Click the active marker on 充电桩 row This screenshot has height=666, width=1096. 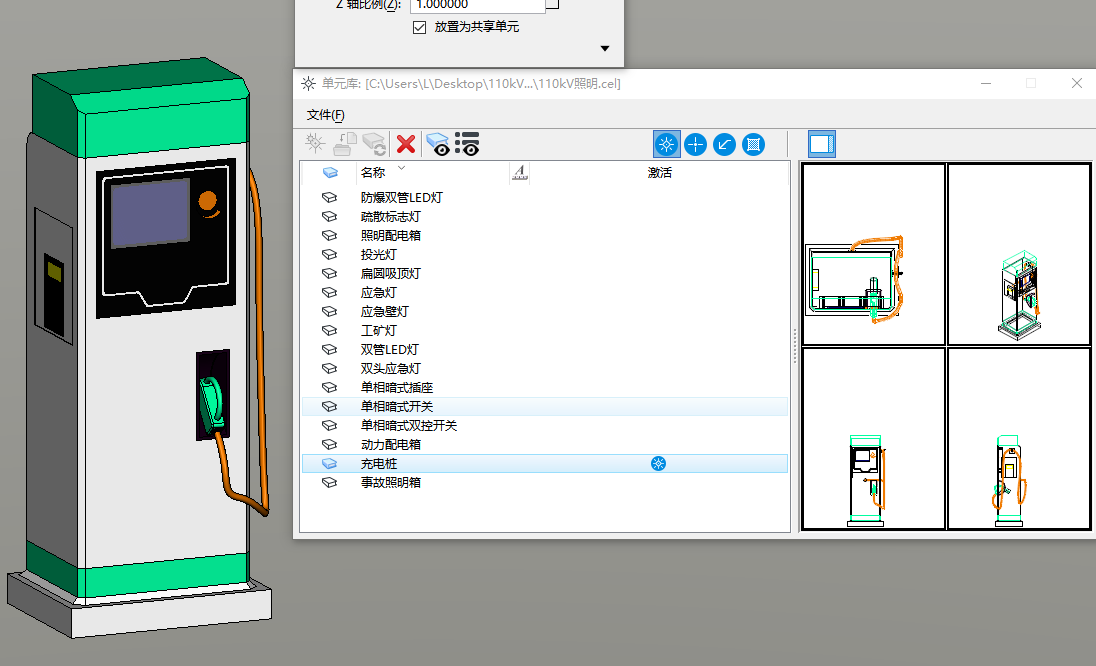[x=658, y=463]
